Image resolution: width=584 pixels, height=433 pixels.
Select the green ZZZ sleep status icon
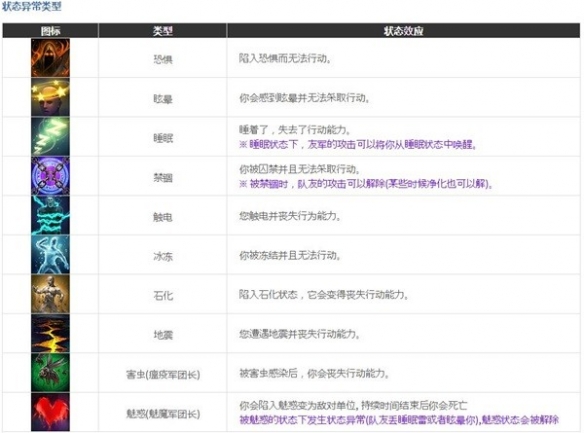[x=50, y=137]
